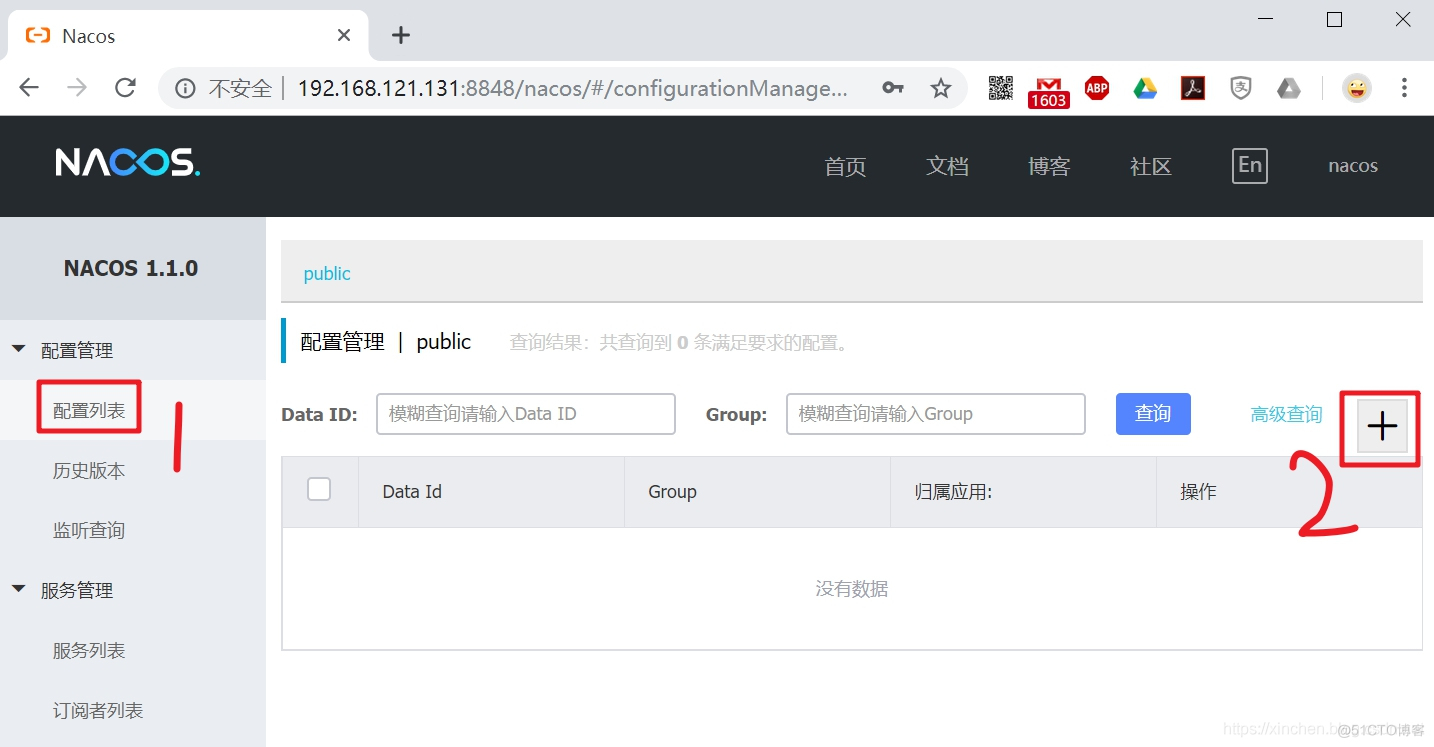
Task: Click the browser forward arrow
Action: (x=77, y=88)
